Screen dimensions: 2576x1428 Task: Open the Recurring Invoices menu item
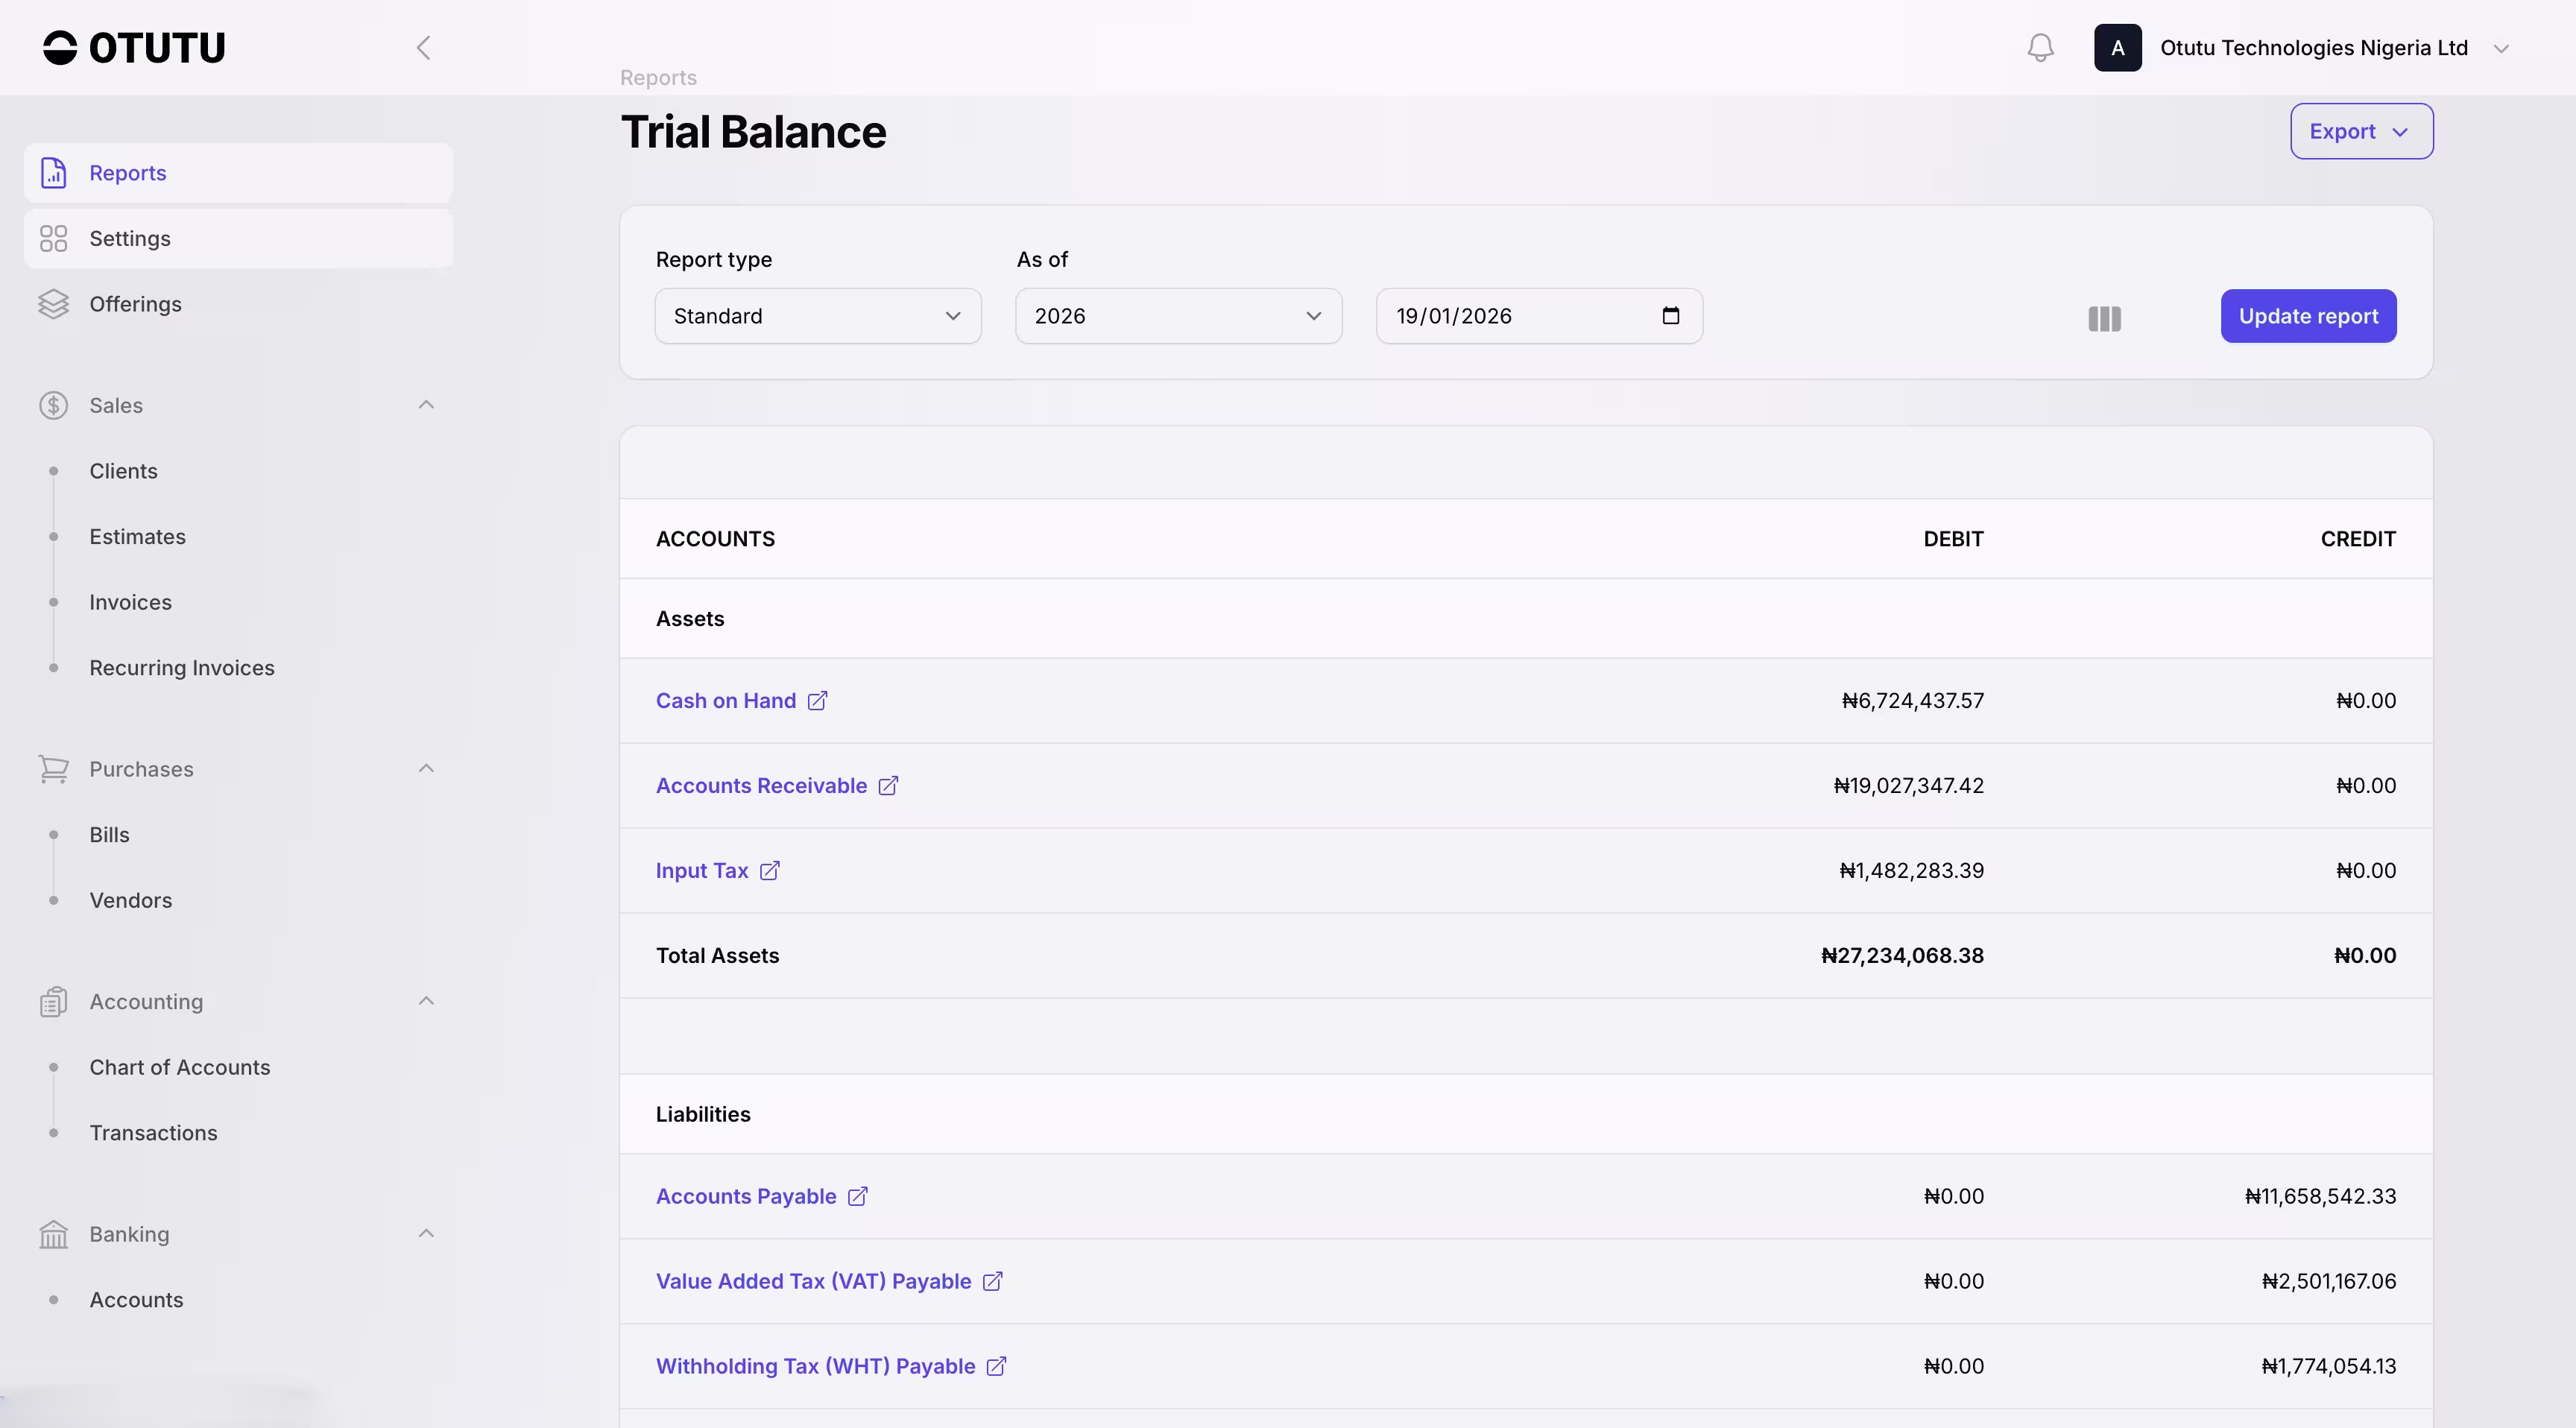click(x=181, y=668)
